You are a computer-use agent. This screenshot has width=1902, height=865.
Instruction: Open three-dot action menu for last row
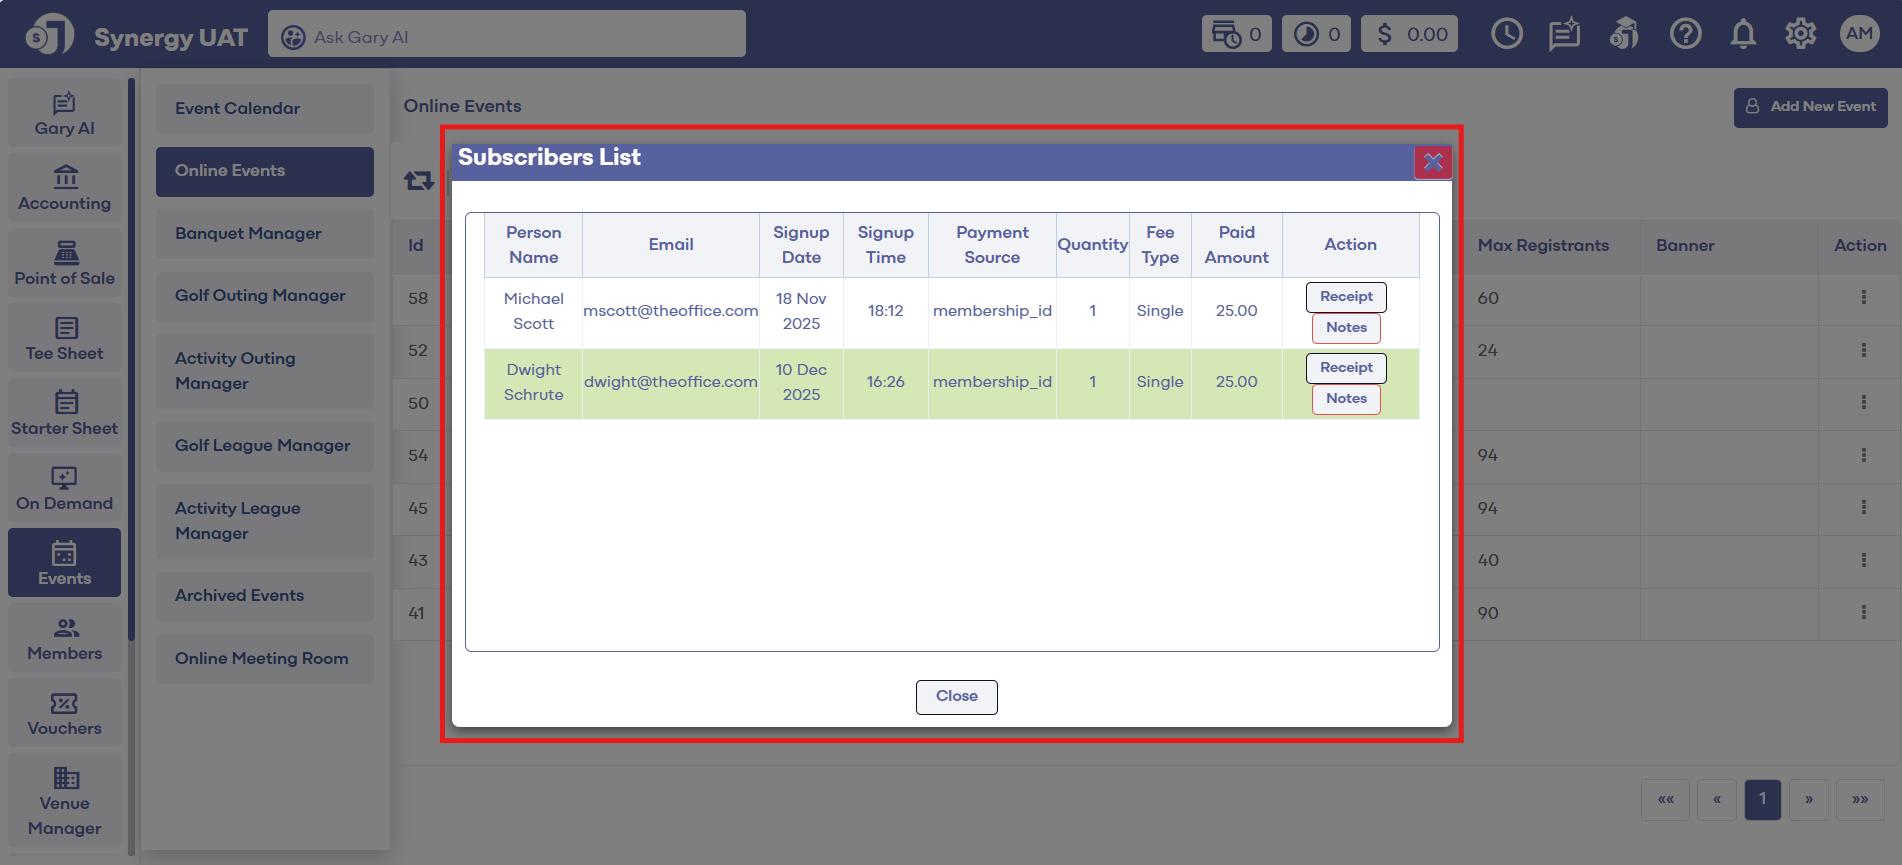coord(1863,612)
